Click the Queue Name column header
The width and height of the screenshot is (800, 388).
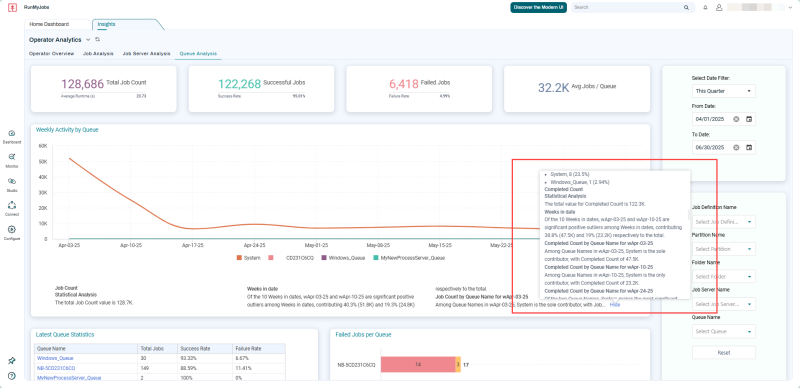87,349
